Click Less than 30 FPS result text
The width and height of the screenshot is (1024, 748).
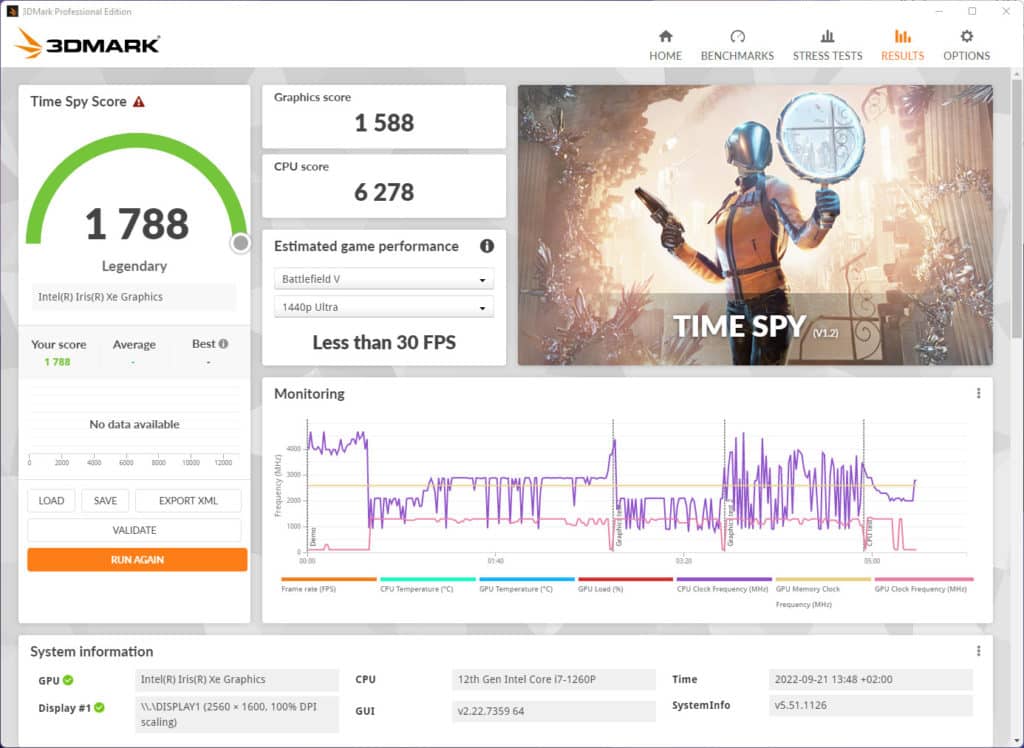pos(384,342)
